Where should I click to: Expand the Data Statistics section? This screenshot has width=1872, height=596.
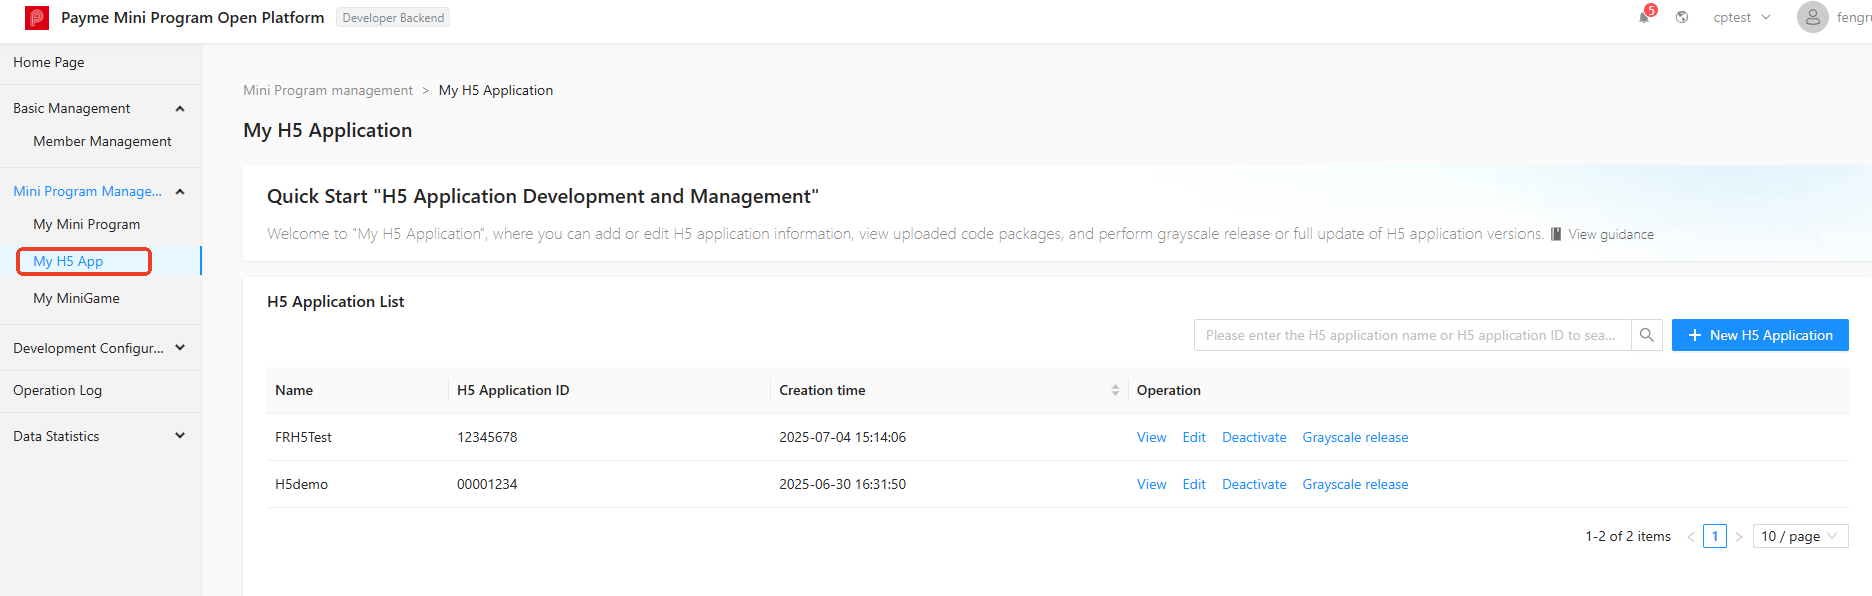pyautogui.click(x=180, y=436)
